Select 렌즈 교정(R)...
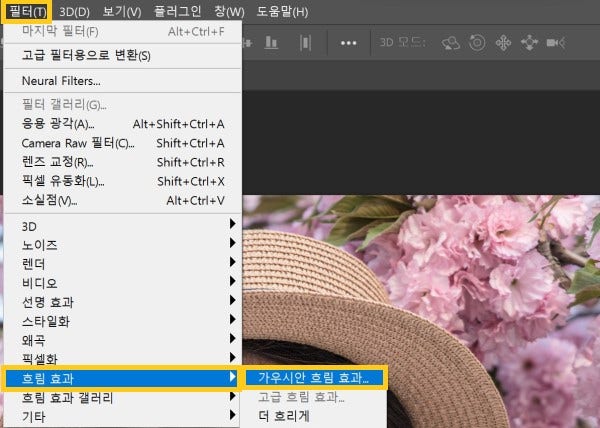 pyautogui.click(x=122, y=162)
